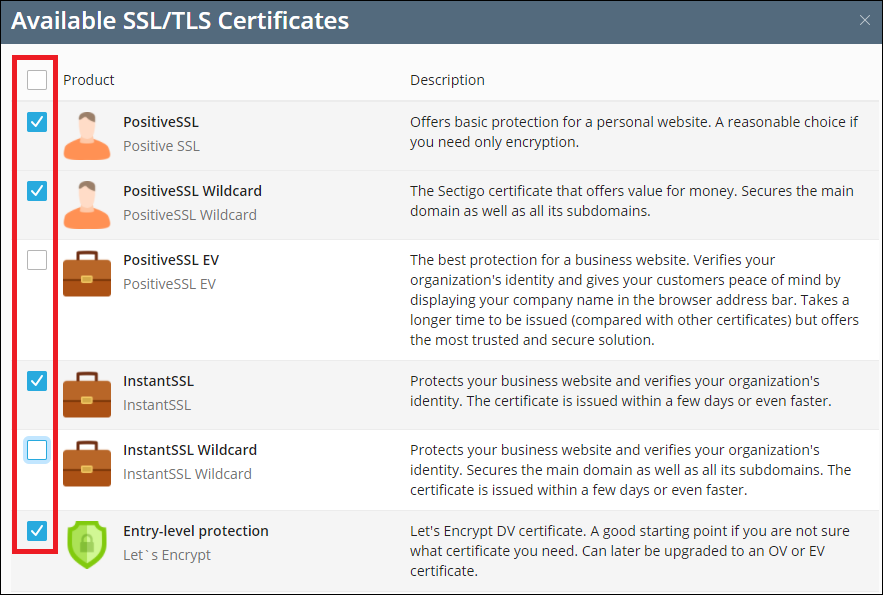Image resolution: width=883 pixels, height=595 pixels.
Task: Click the PositiveSSL Wildcard product name
Action: pos(192,190)
